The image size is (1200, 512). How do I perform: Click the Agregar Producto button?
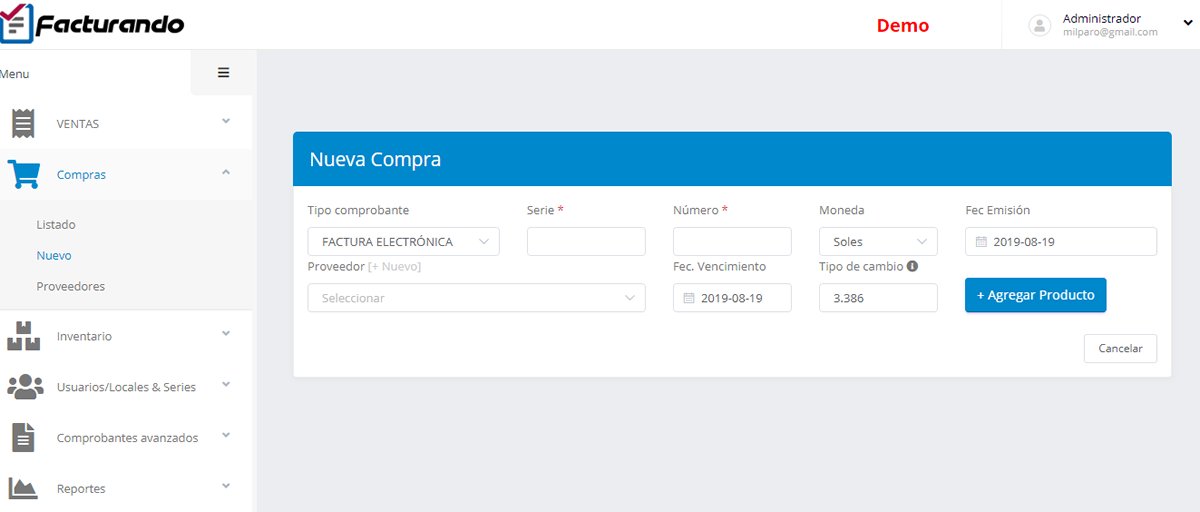click(1035, 295)
